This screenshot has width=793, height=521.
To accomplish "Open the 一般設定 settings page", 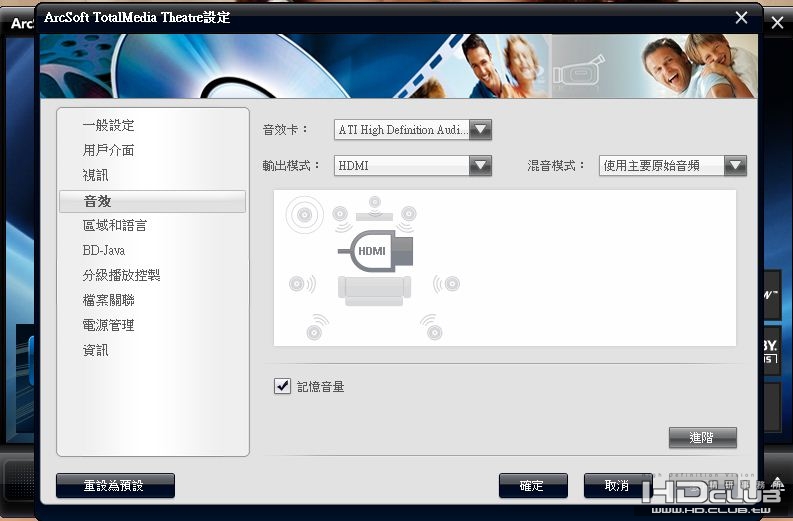I will [x=108, y=125].
